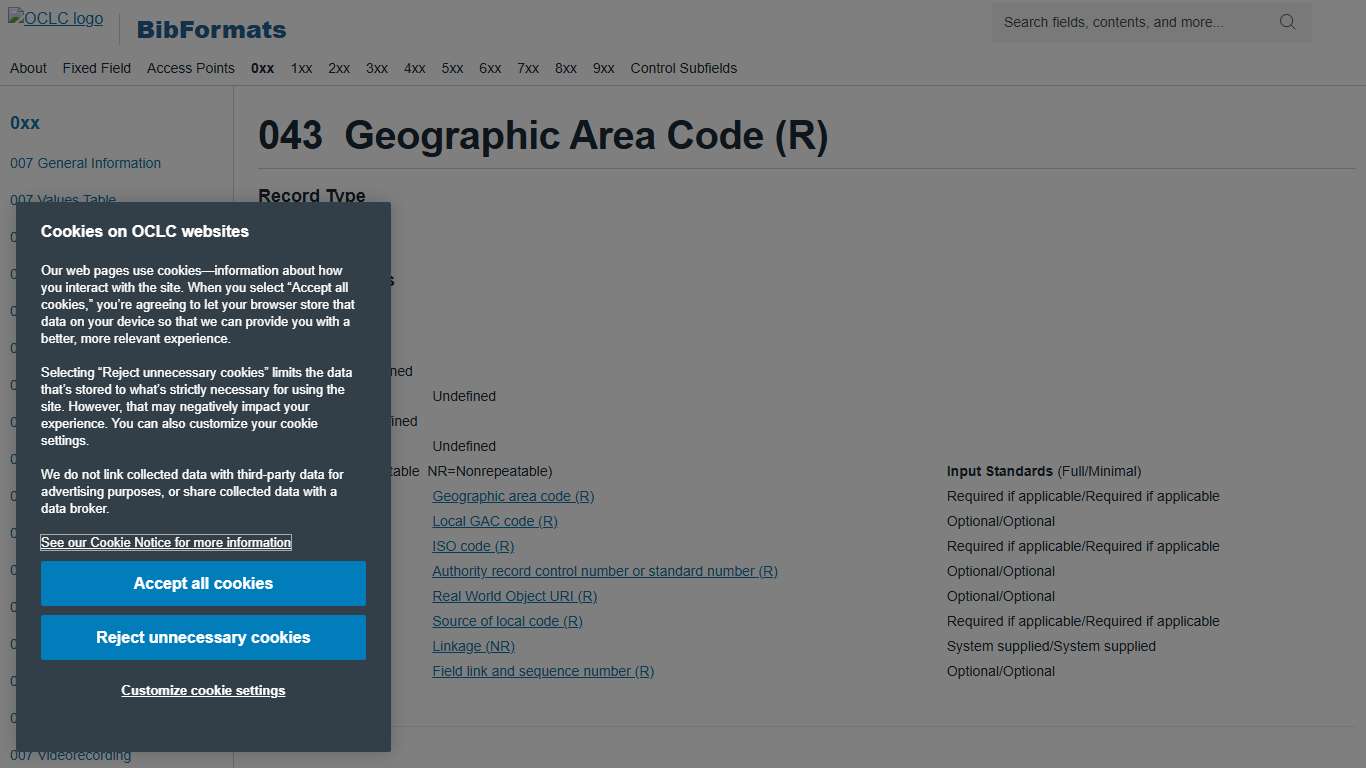
Task: Open the 007 Videorecording sidebar link
Action: (x=71, y=755)
